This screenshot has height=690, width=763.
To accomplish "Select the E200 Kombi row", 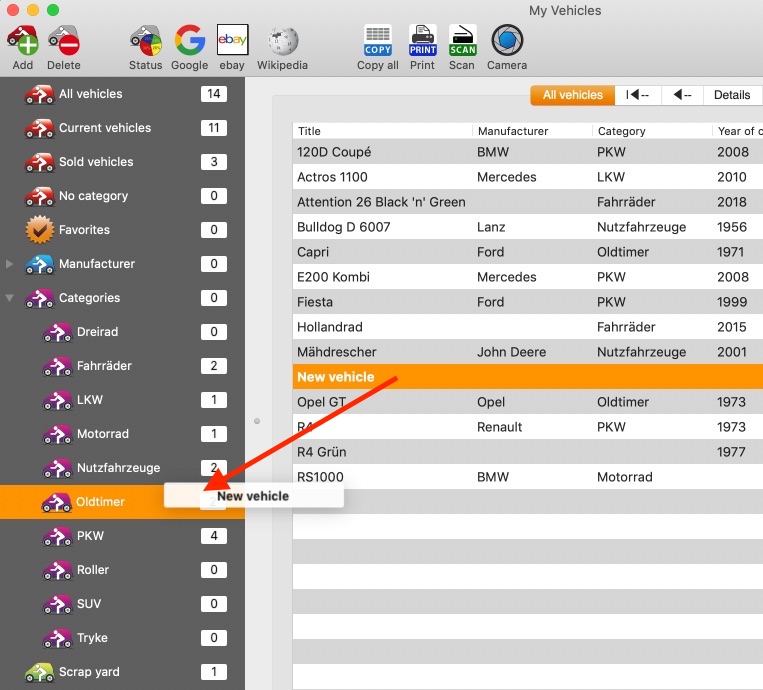I will [x=528, y=277].
